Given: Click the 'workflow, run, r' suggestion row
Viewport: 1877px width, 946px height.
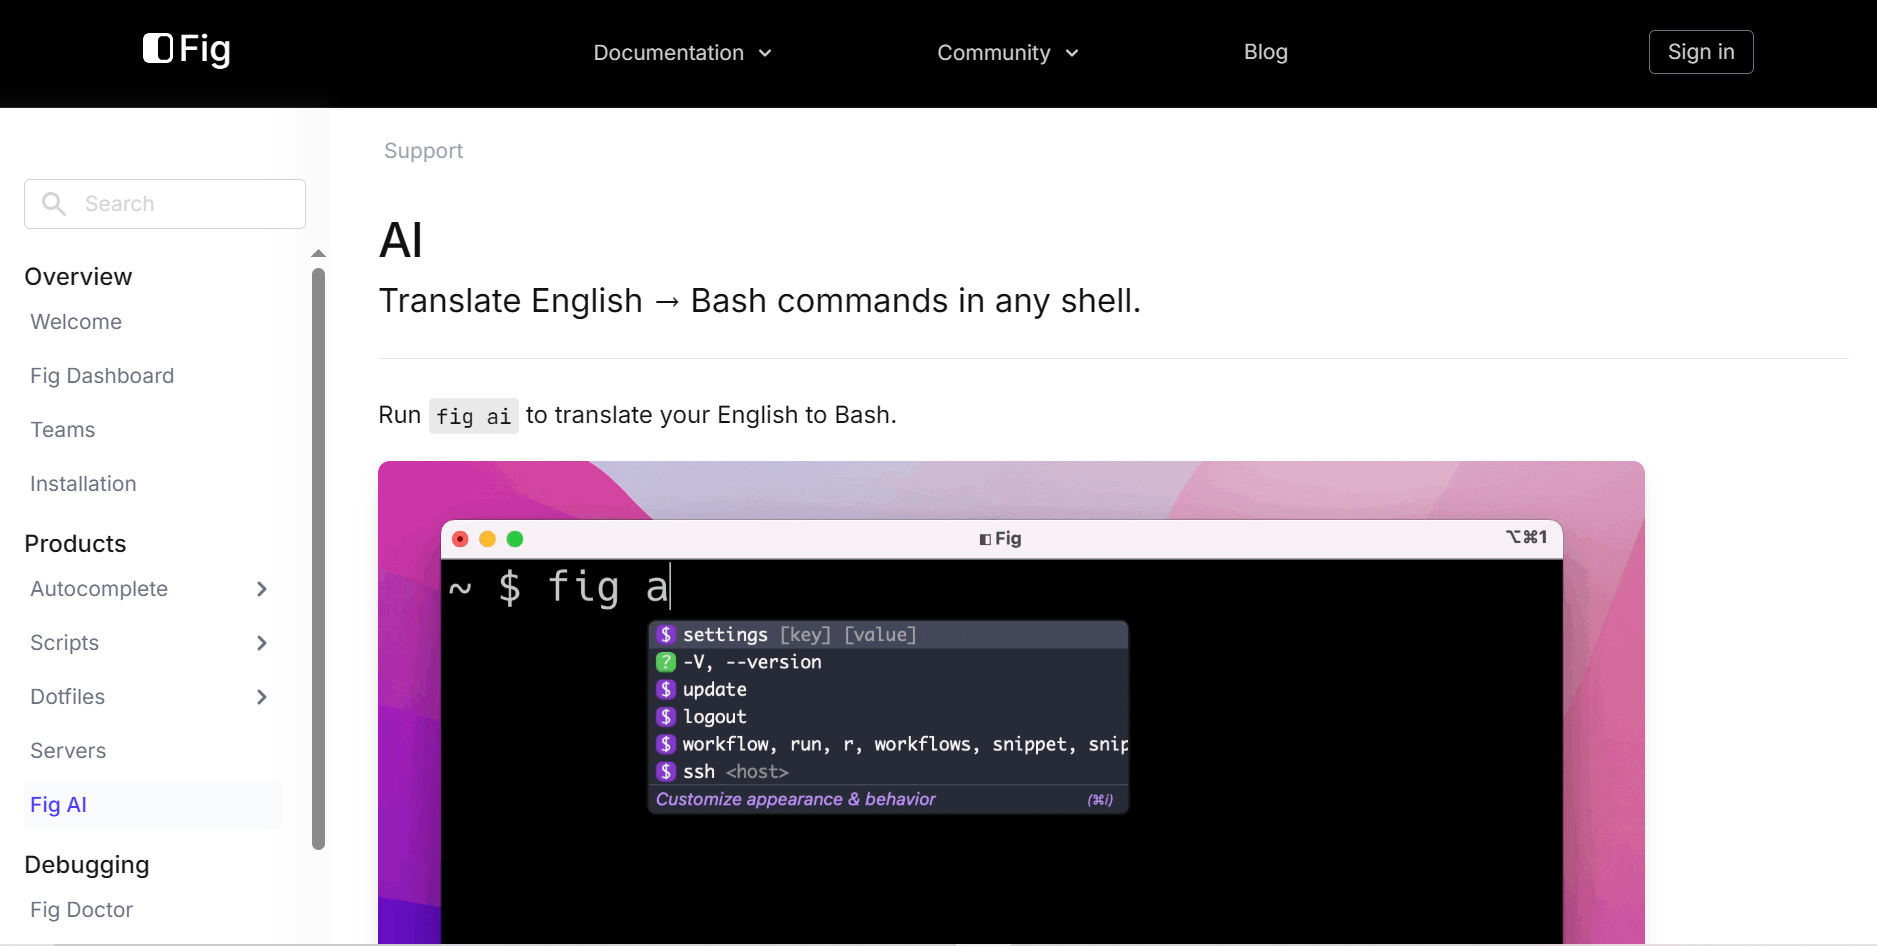Looking at the screenshot, I should [889, 744].
